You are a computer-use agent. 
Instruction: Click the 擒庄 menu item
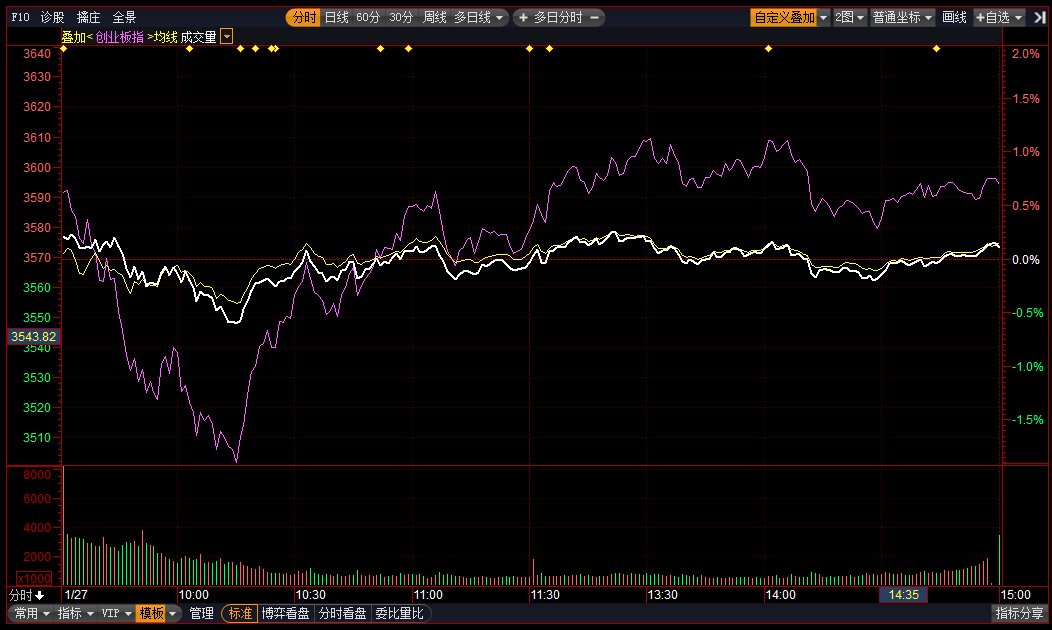(x=89, y=17)
